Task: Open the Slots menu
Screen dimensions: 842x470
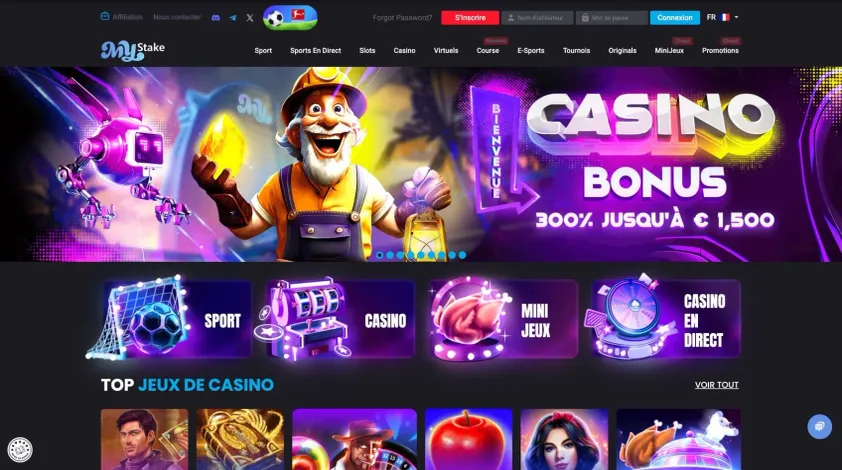Action: pos(367,50)
